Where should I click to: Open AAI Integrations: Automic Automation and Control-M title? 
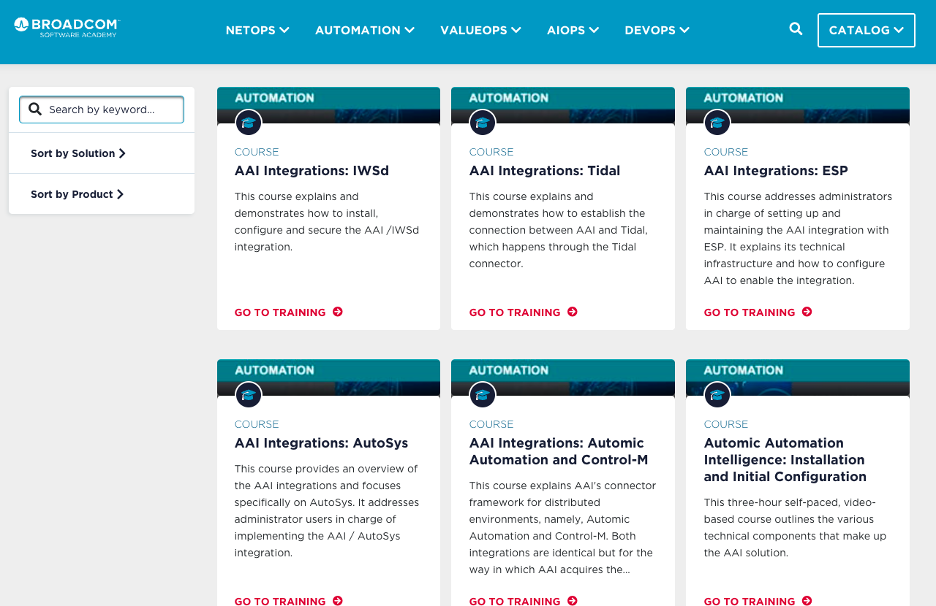point(558,451)
